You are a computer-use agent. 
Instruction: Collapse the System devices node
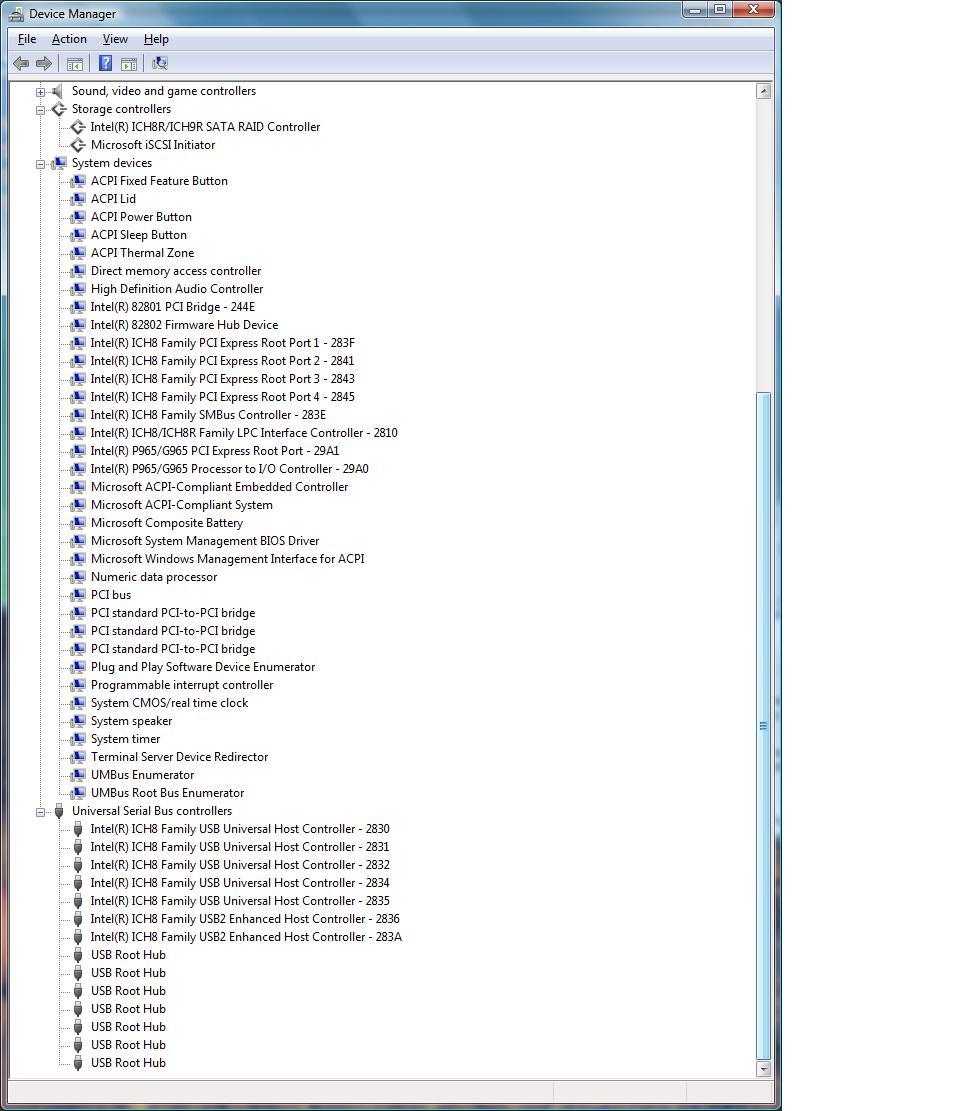click(40, 164)
